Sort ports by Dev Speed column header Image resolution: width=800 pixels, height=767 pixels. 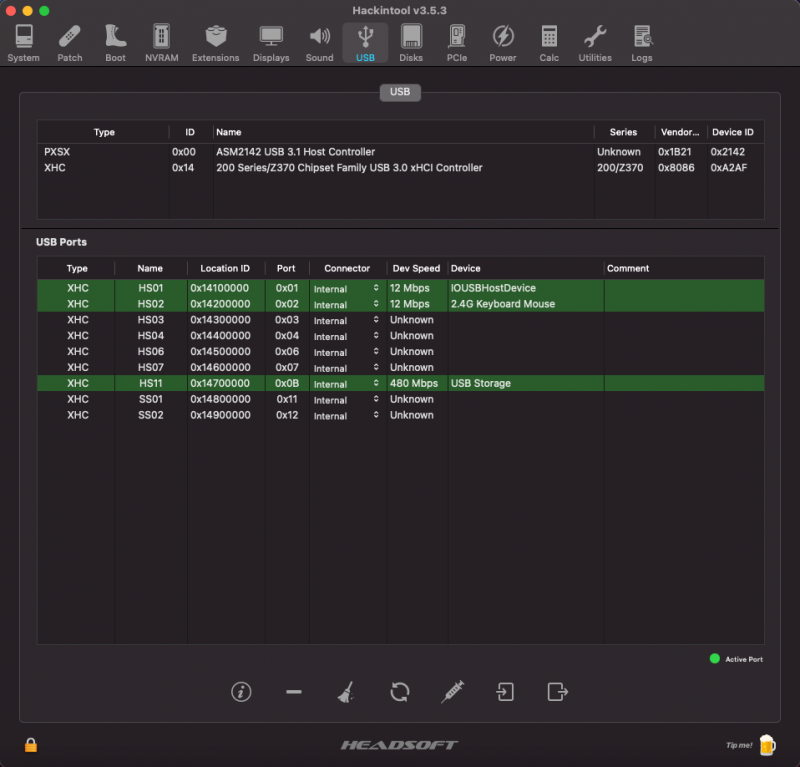[x=416, y=268]
